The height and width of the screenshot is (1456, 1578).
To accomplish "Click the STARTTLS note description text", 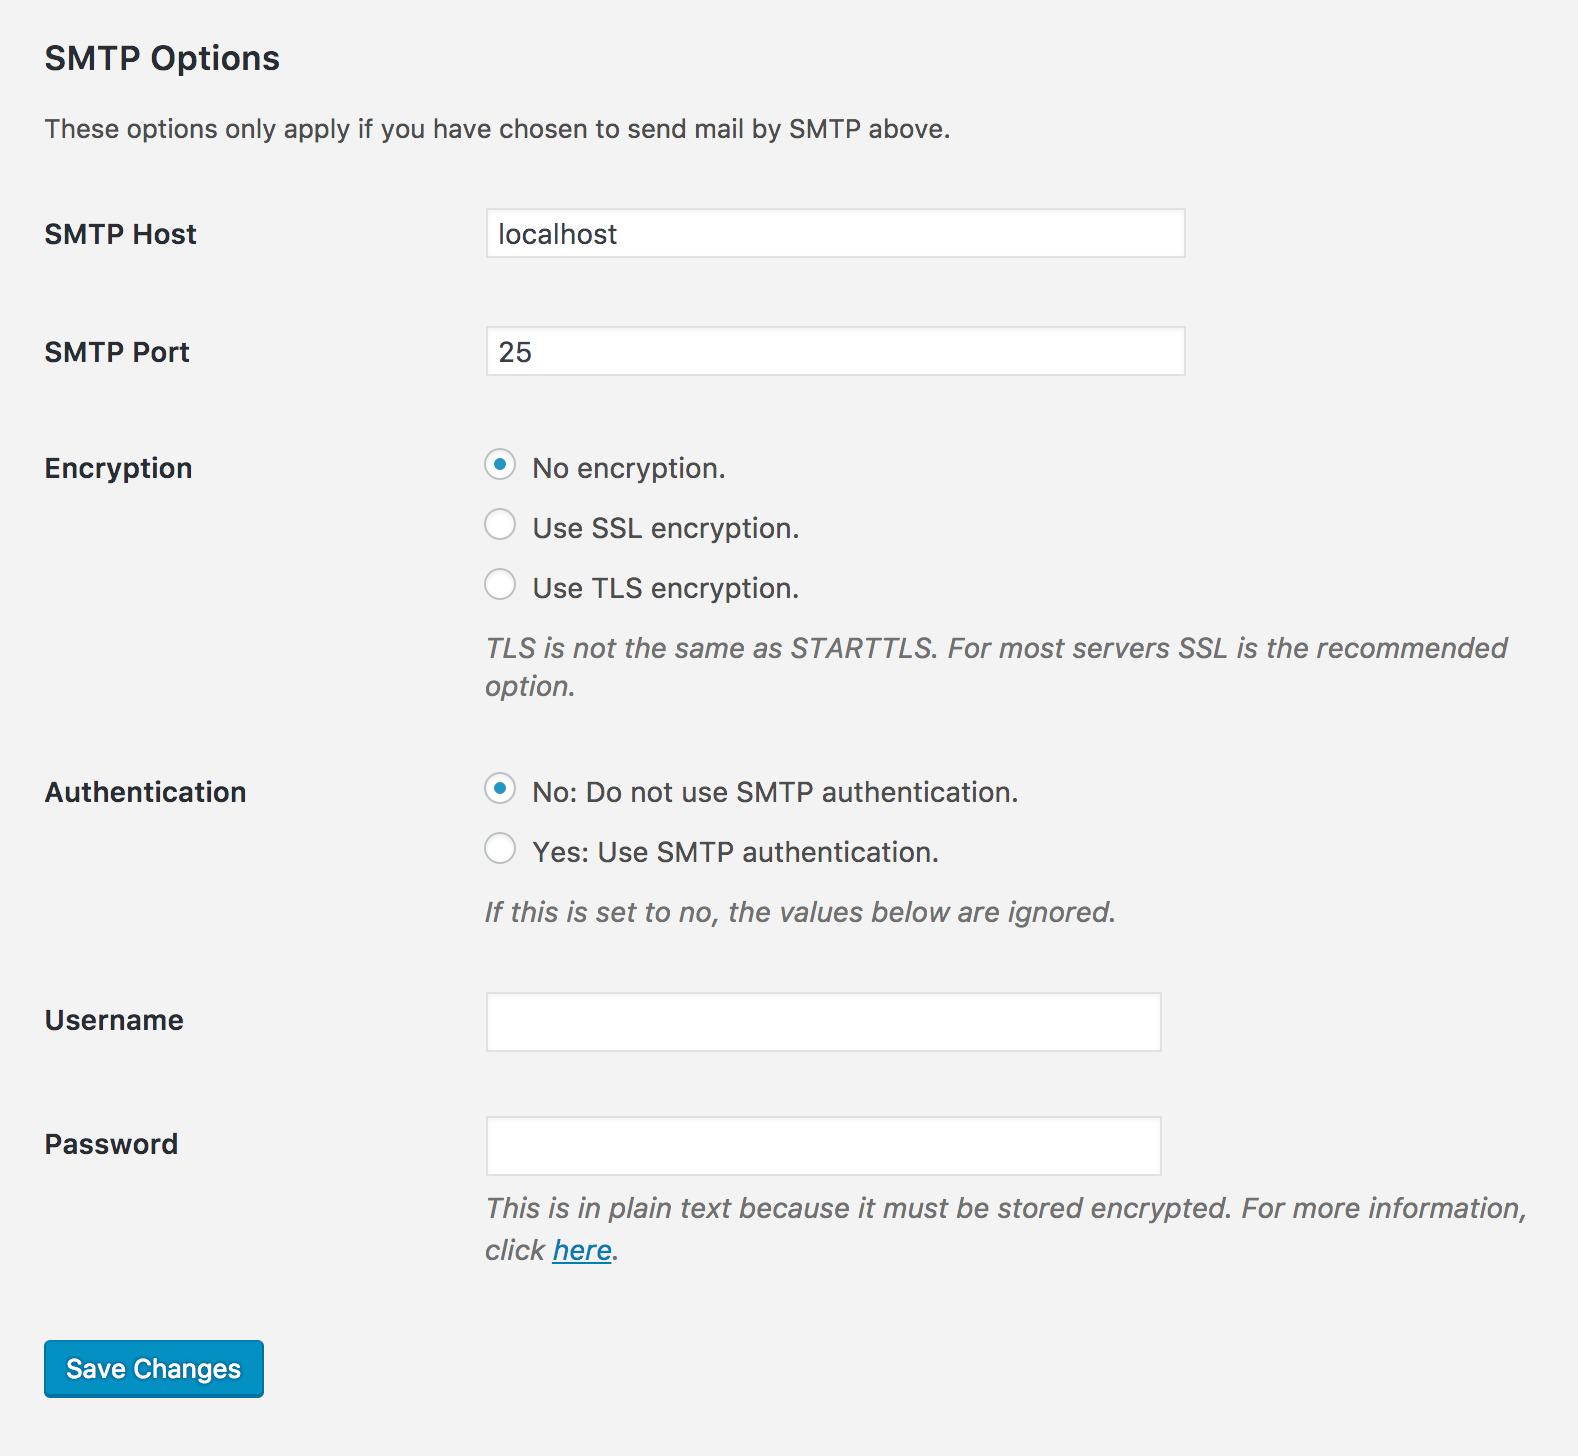I will (995, 649).
